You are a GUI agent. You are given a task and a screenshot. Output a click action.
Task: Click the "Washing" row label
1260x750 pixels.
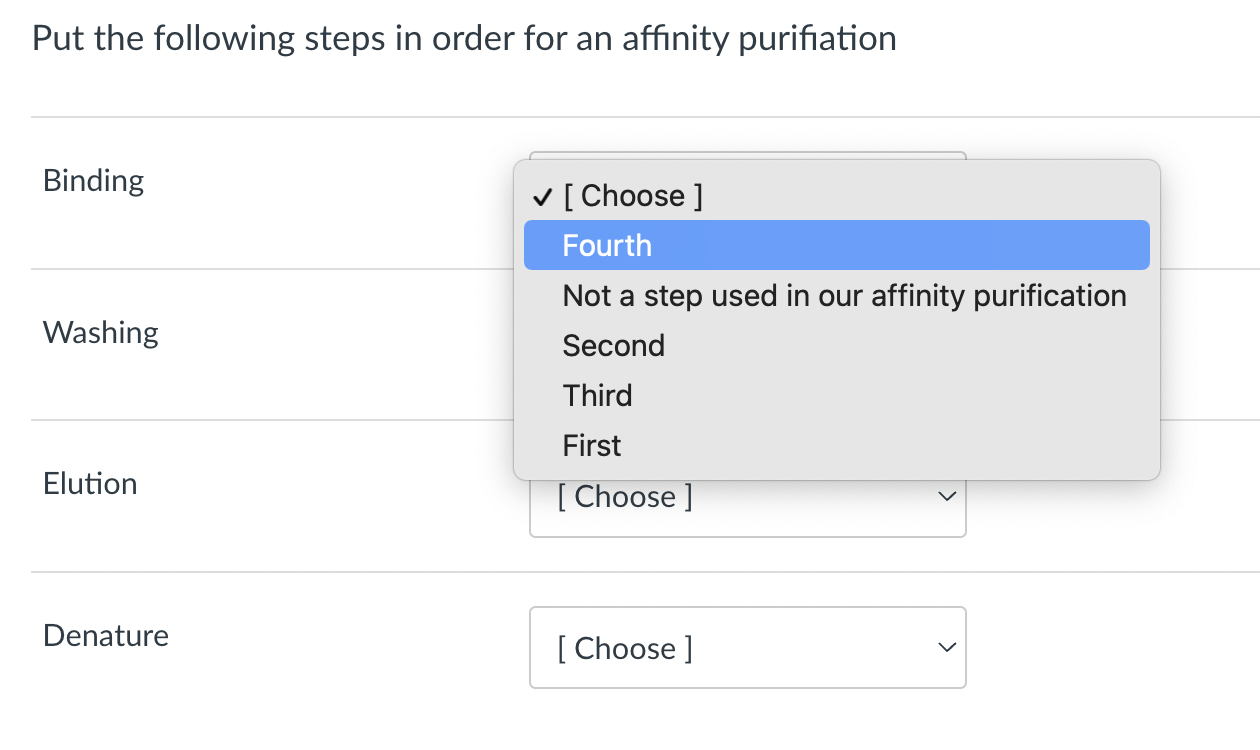tap(100, 332)
